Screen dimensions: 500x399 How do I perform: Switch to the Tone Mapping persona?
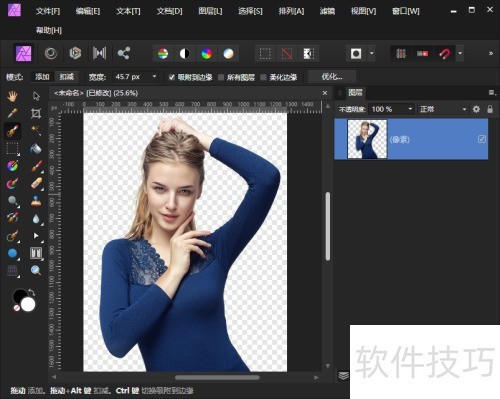click(x=99, y=53)
